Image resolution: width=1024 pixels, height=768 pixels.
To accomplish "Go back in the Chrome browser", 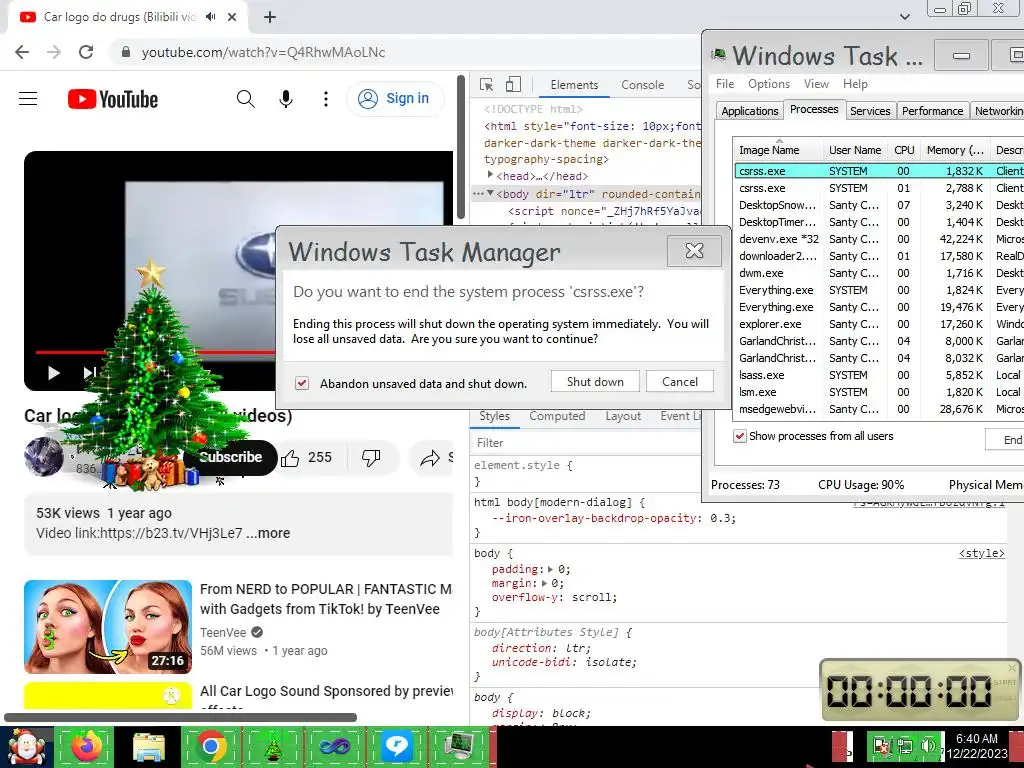I will [x=22, y=52].
